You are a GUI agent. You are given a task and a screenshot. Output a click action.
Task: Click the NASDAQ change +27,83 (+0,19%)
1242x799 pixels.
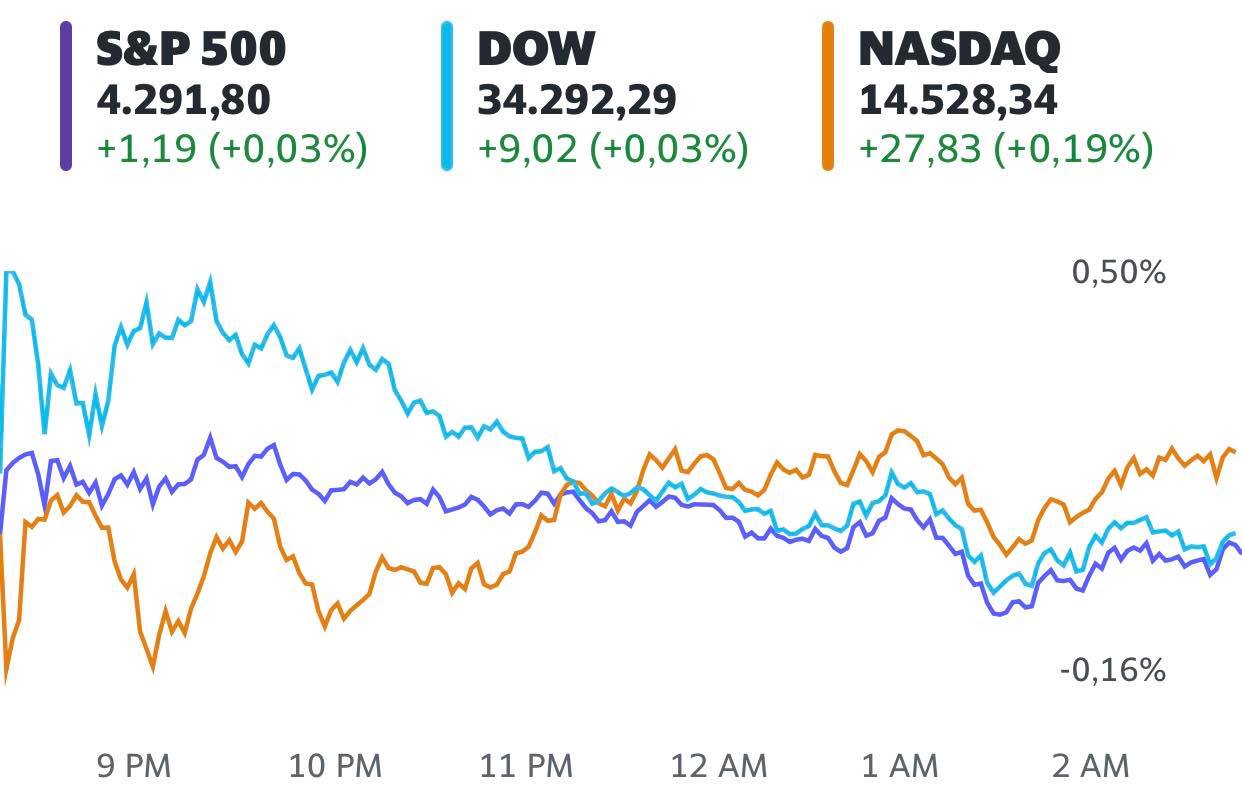pyautogui.click(x=1006, y=149)
